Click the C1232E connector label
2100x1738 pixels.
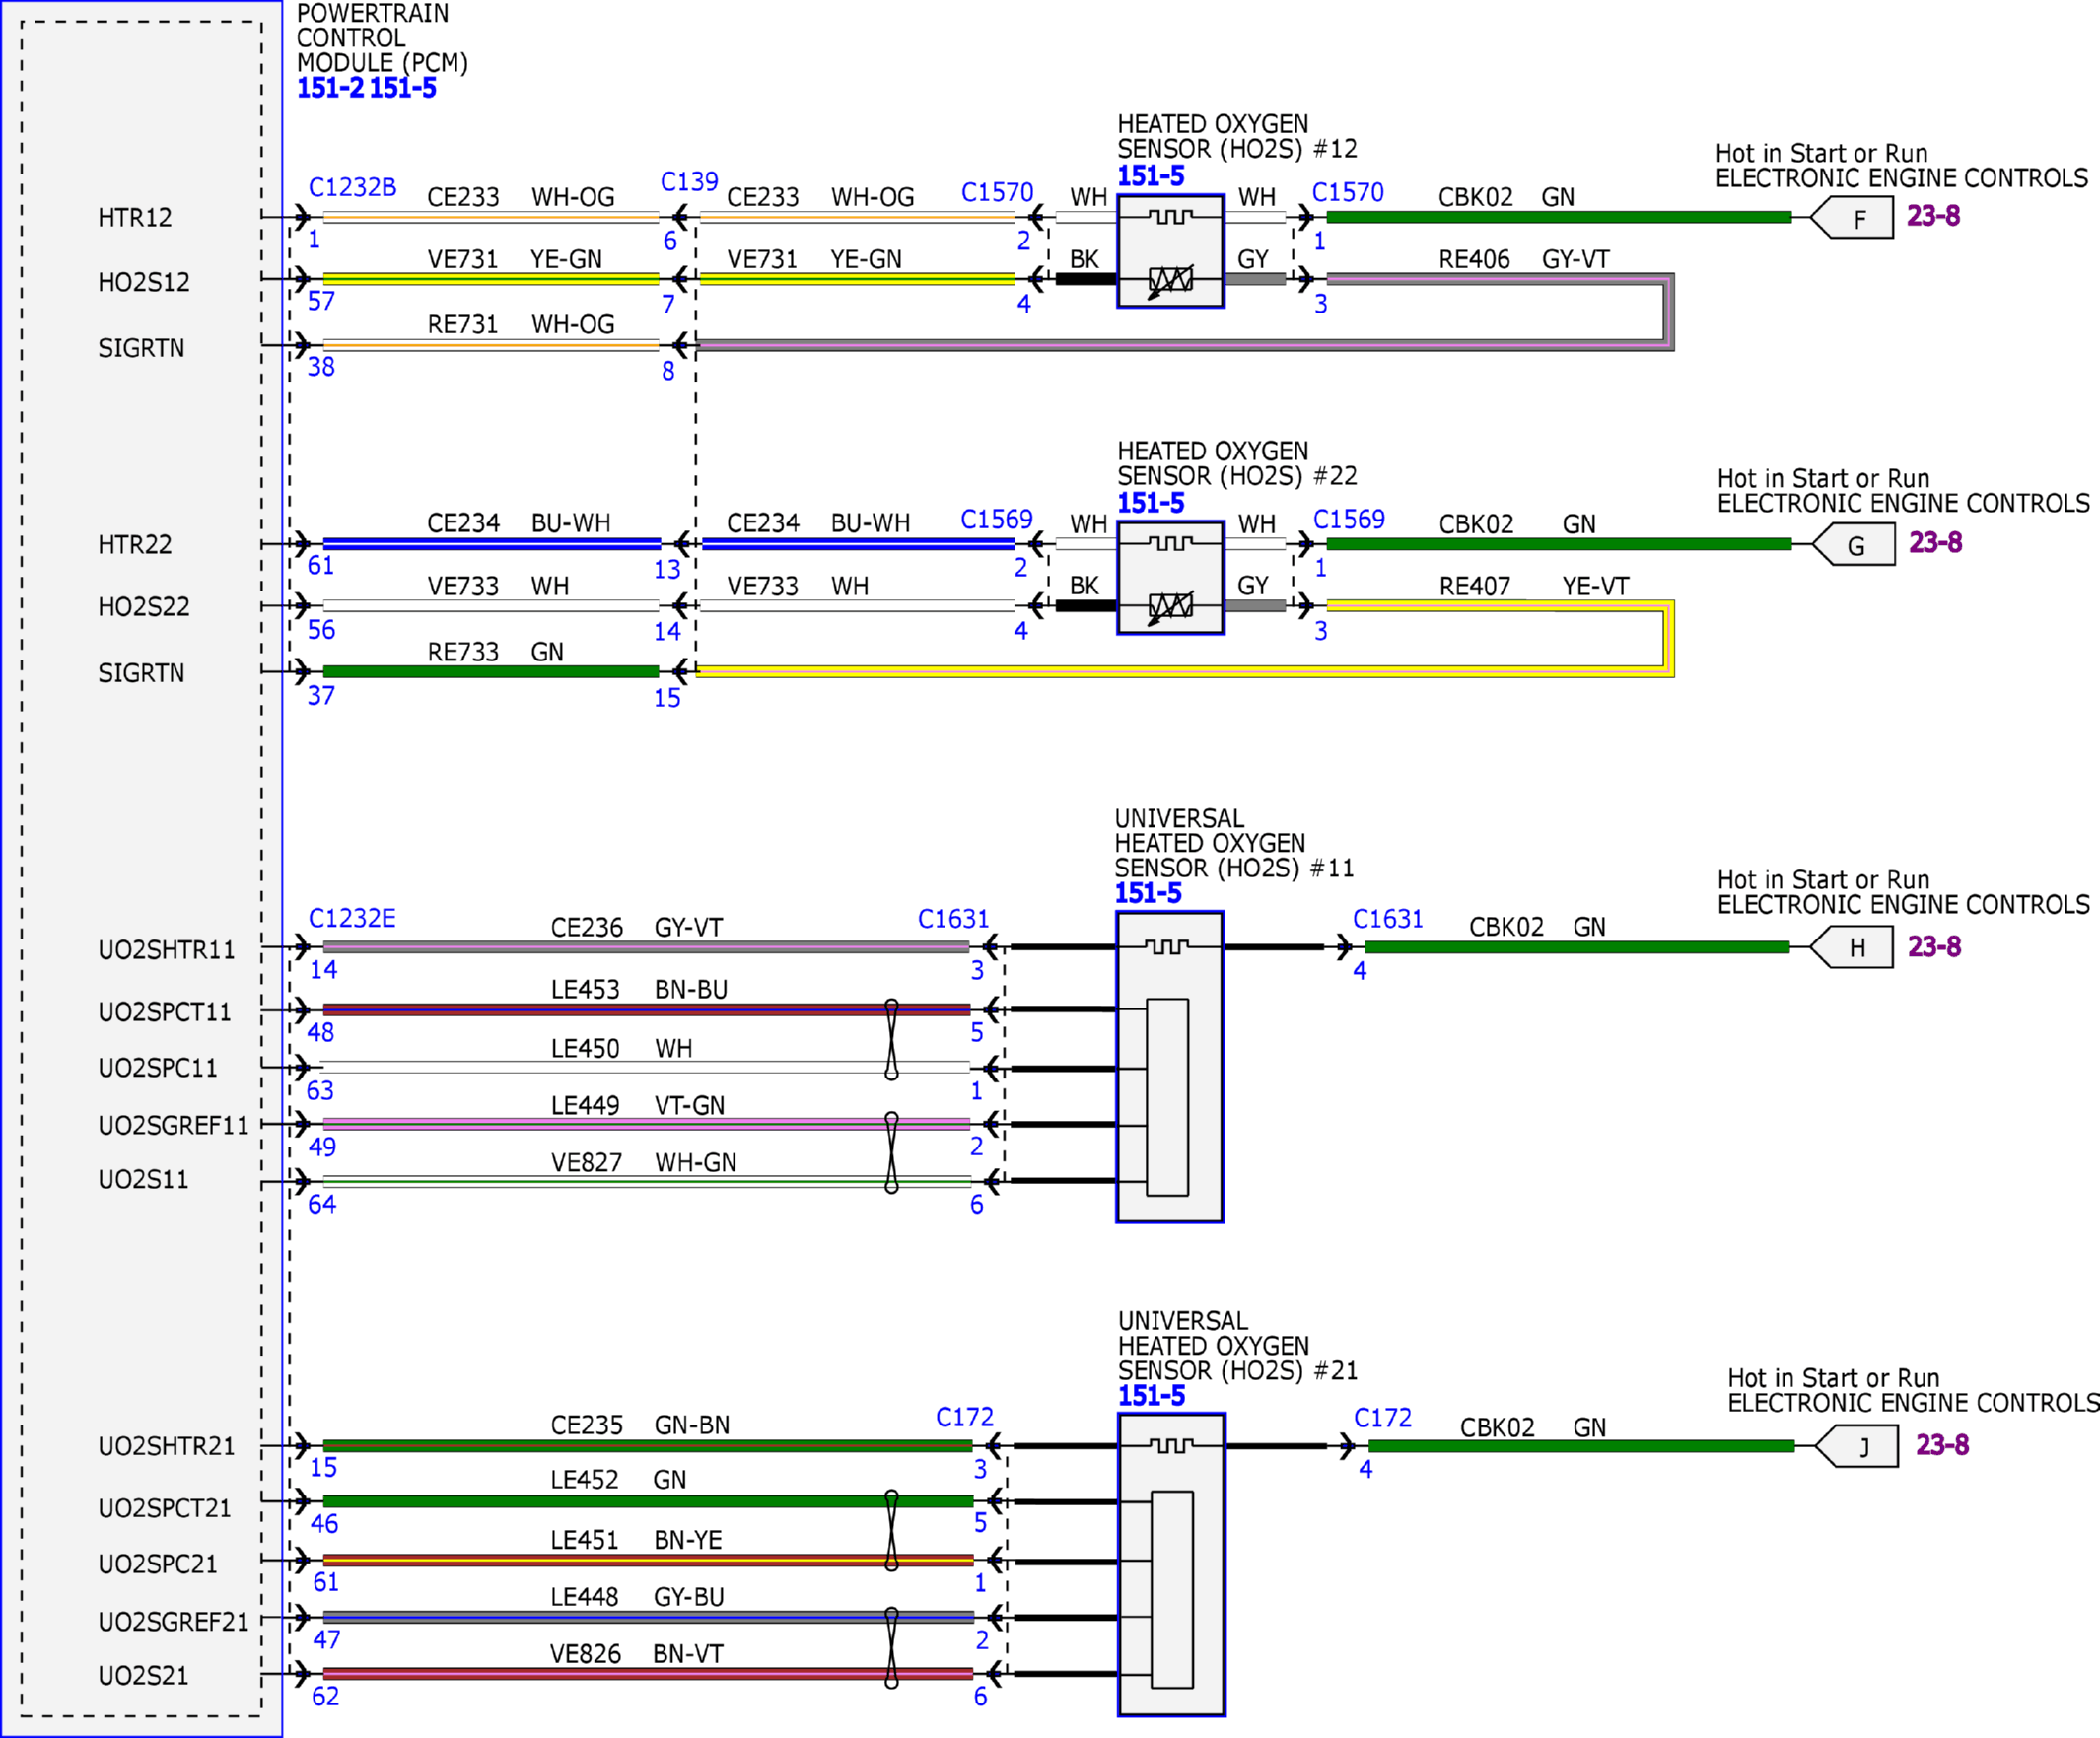pos(352,918)
